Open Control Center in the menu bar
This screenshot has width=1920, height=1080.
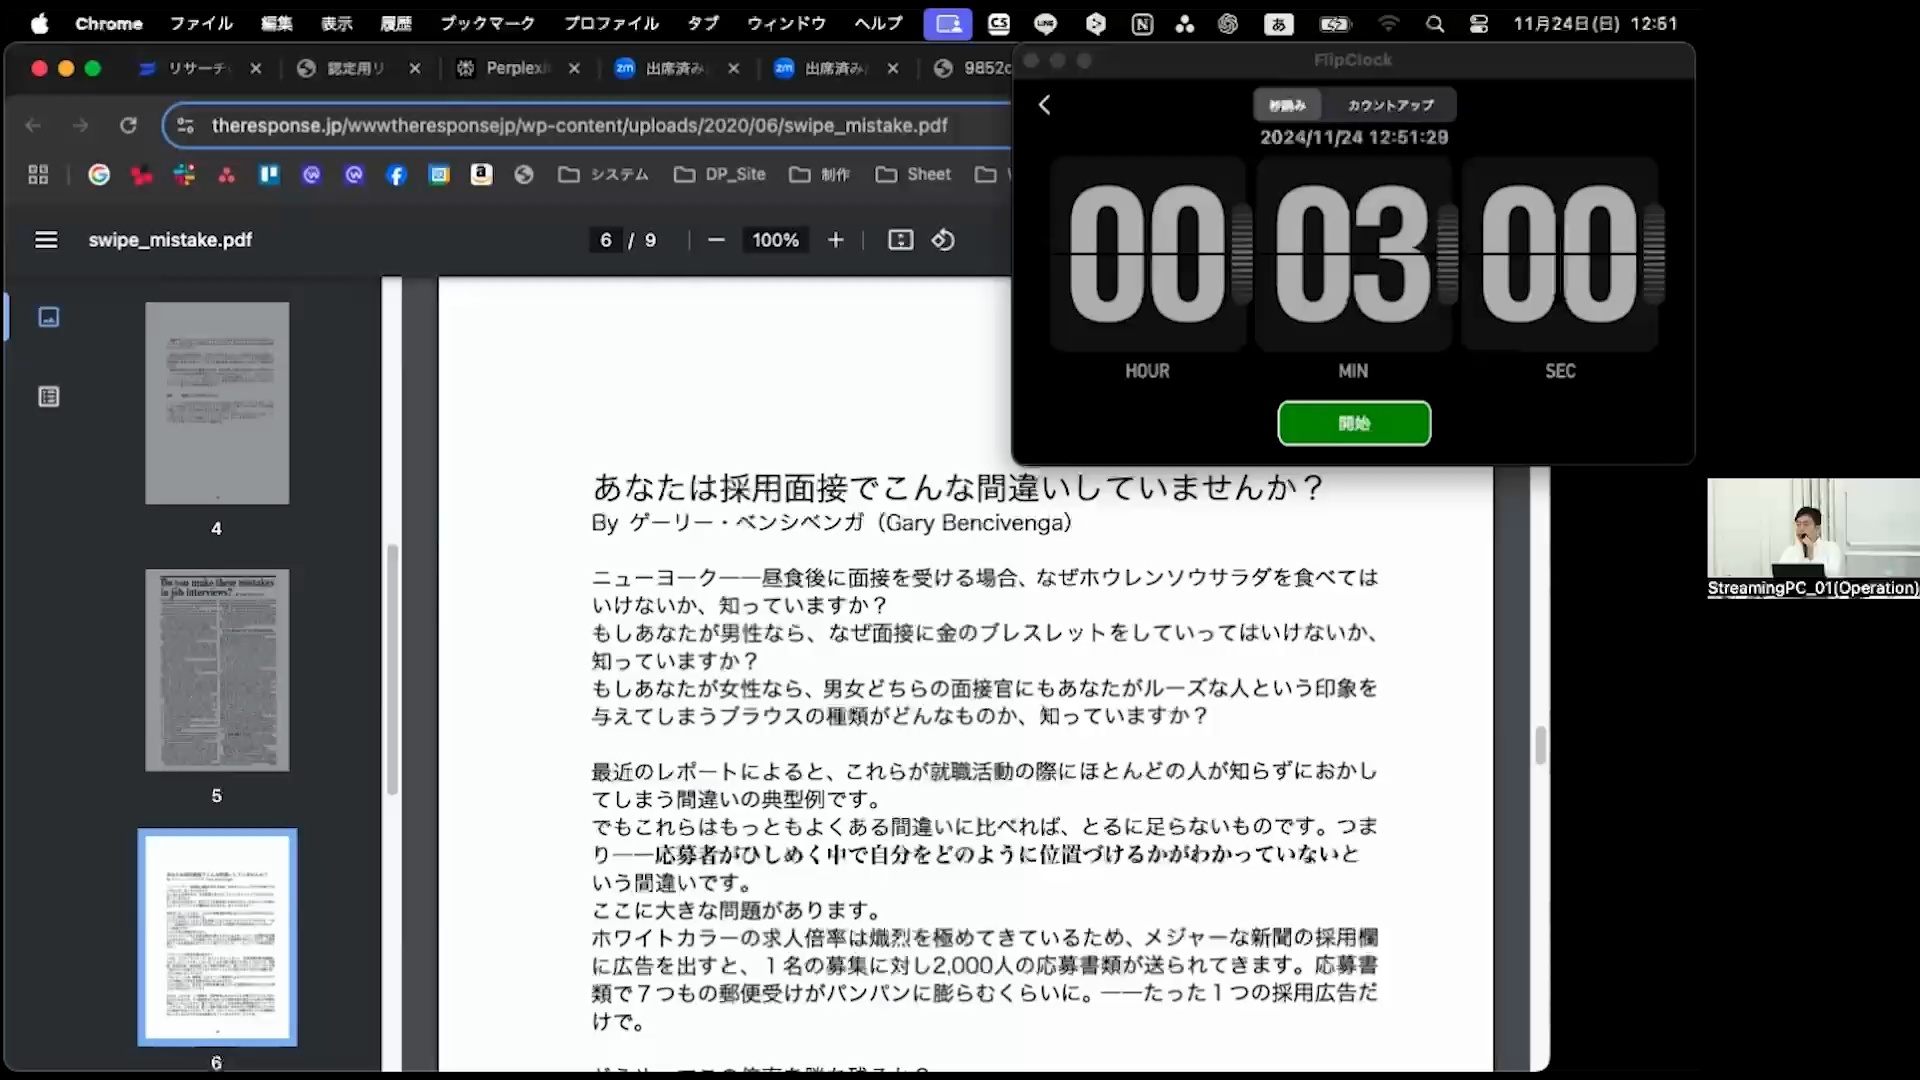[1479, 24]
